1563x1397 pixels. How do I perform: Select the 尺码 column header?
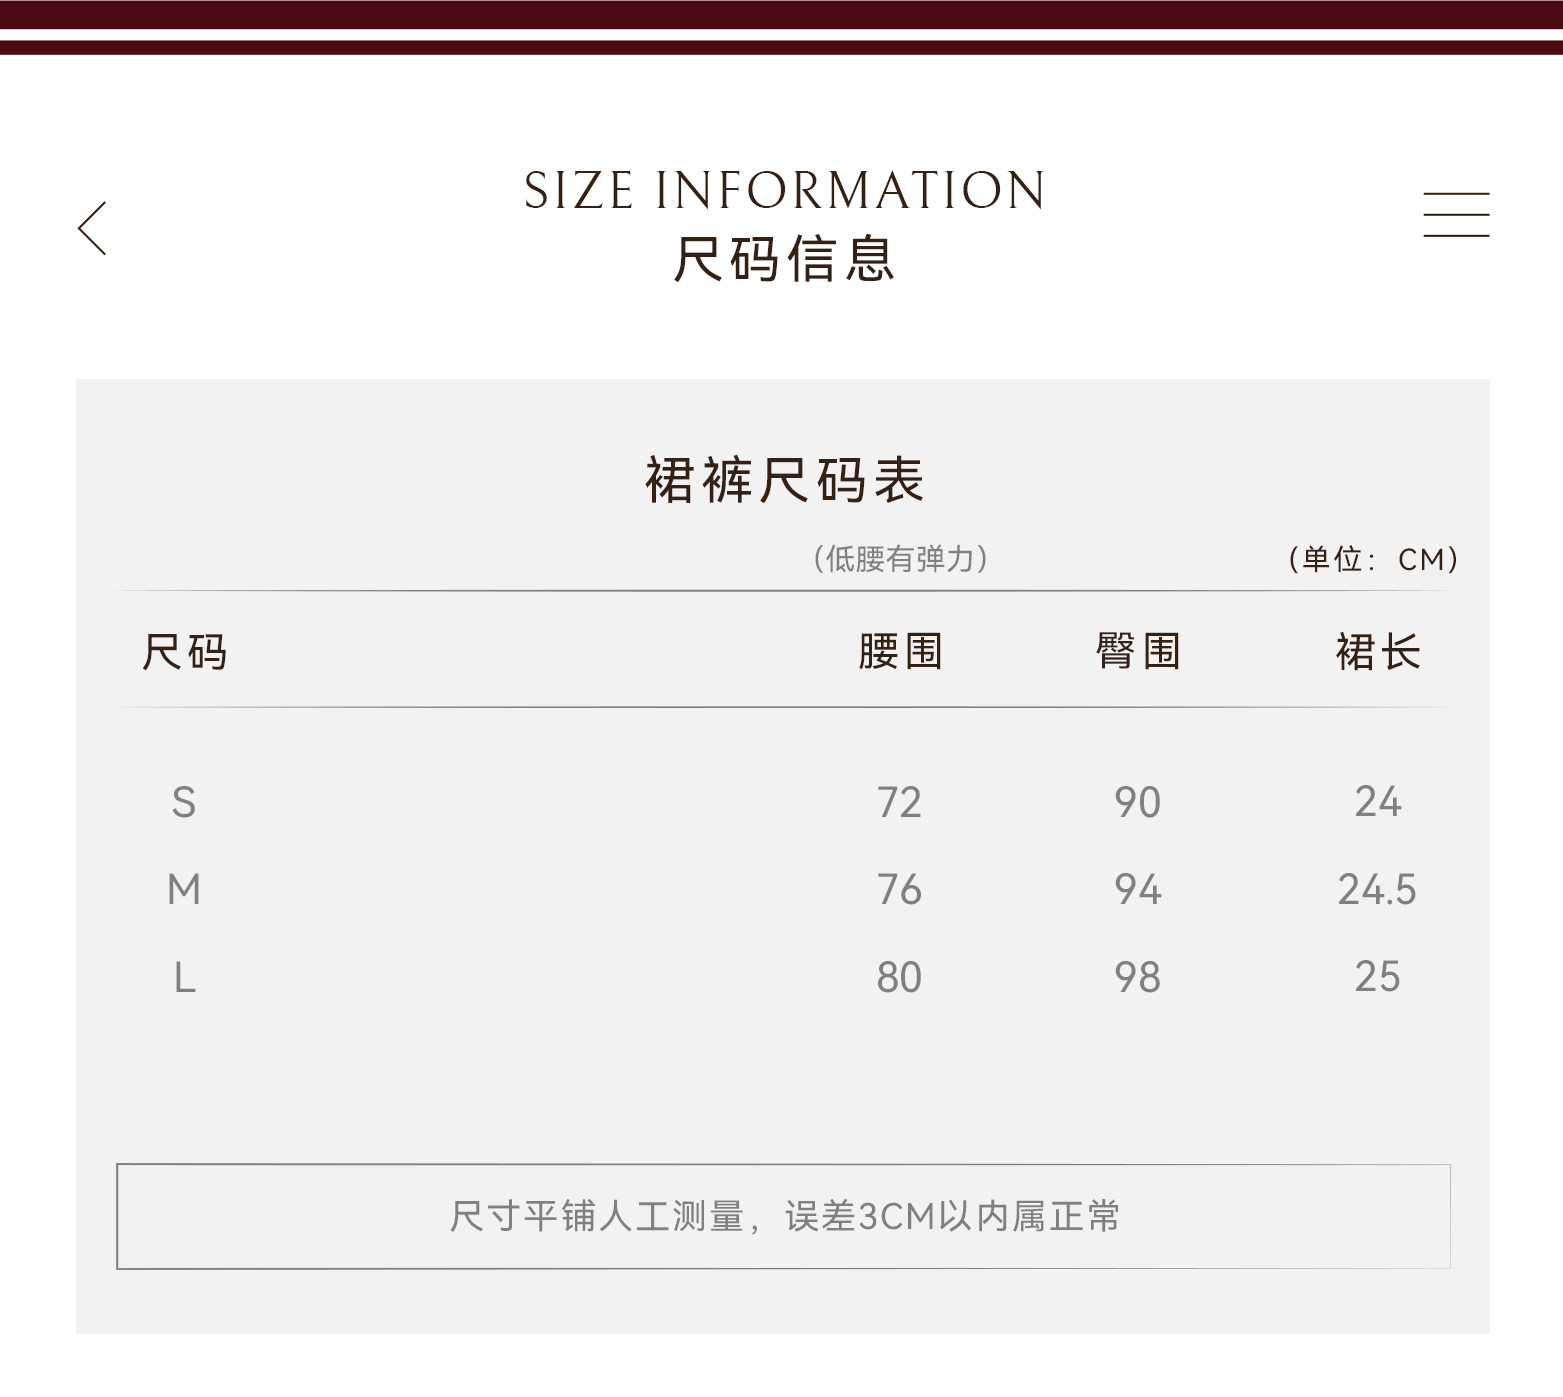(185, 652)
